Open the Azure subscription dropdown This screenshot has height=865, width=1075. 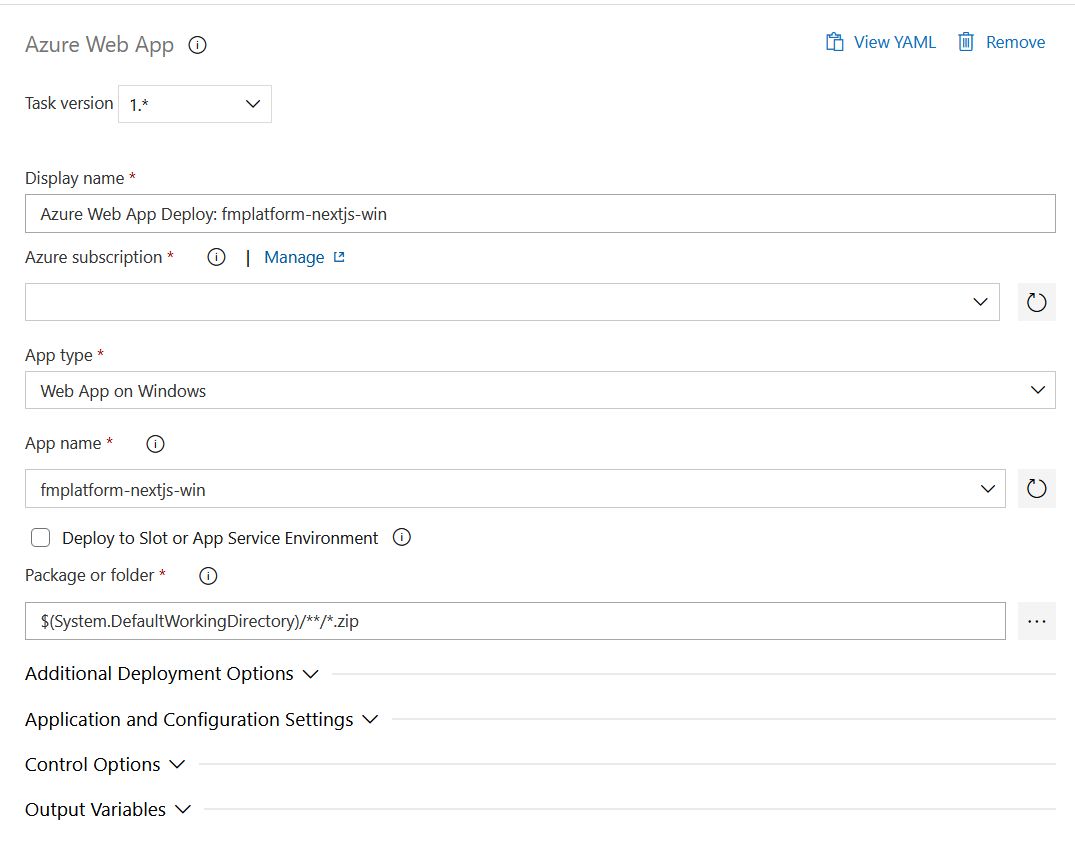click(512, 302)
